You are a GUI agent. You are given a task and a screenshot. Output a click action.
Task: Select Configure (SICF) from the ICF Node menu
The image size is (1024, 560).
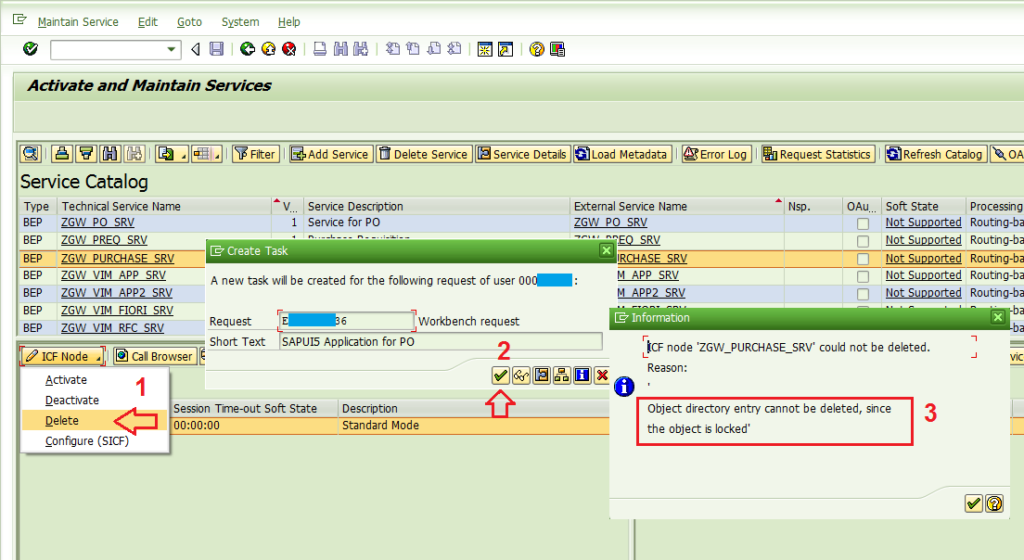point(87,441)
